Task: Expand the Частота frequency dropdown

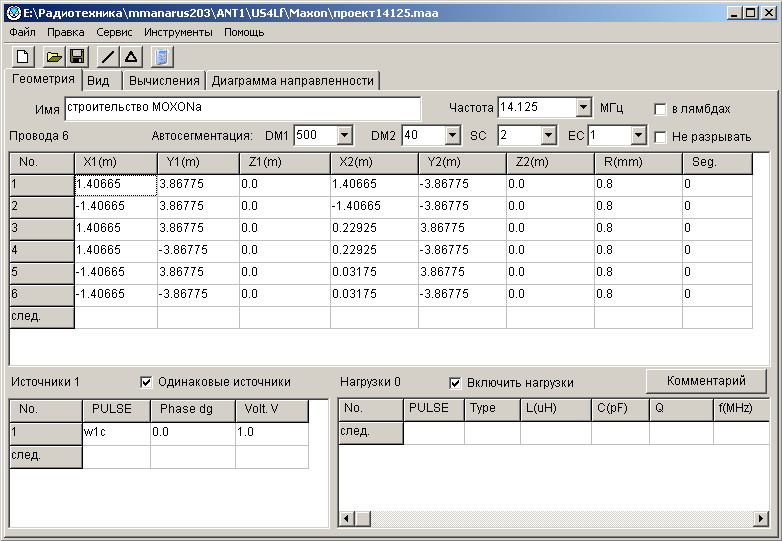Action: (x=584, y=108)
